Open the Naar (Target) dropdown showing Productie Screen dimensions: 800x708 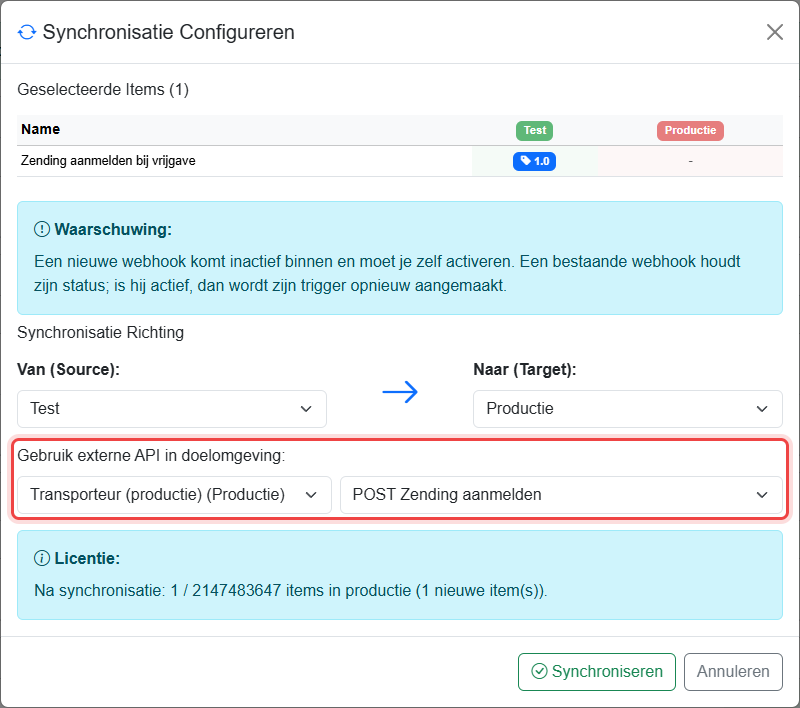(x=628, y=409)
